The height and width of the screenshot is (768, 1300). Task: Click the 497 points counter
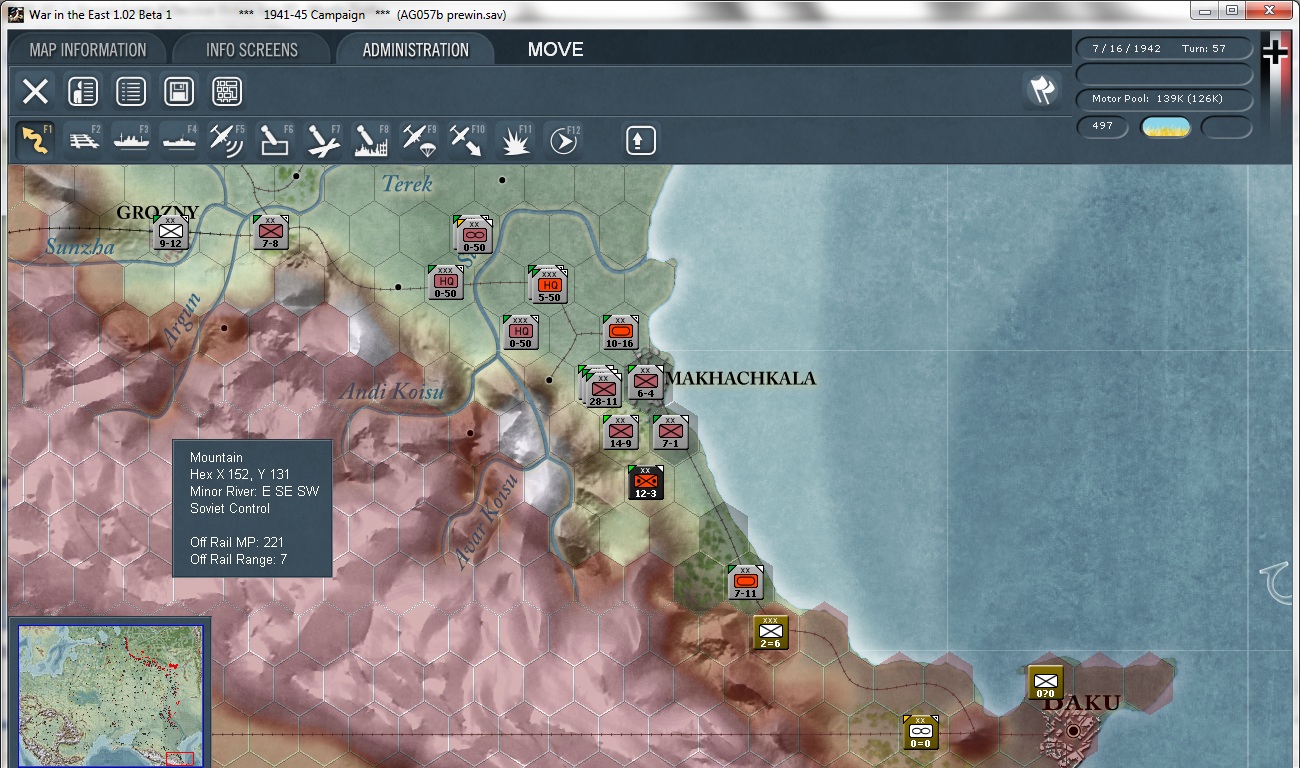click(1102, 127)
